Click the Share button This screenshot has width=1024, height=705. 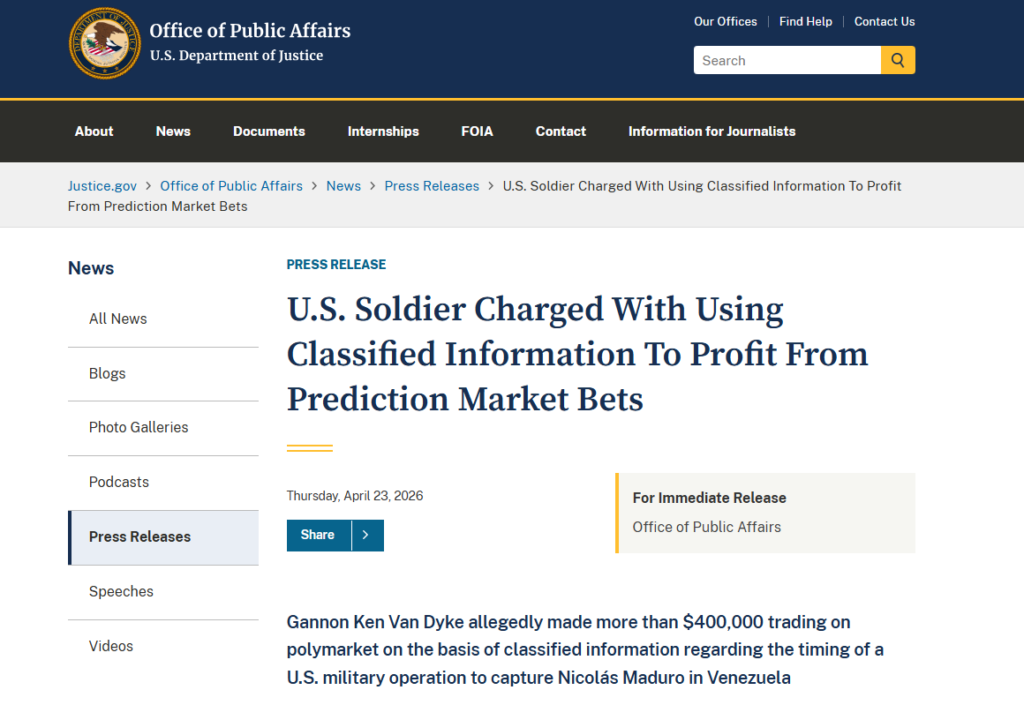317,535
